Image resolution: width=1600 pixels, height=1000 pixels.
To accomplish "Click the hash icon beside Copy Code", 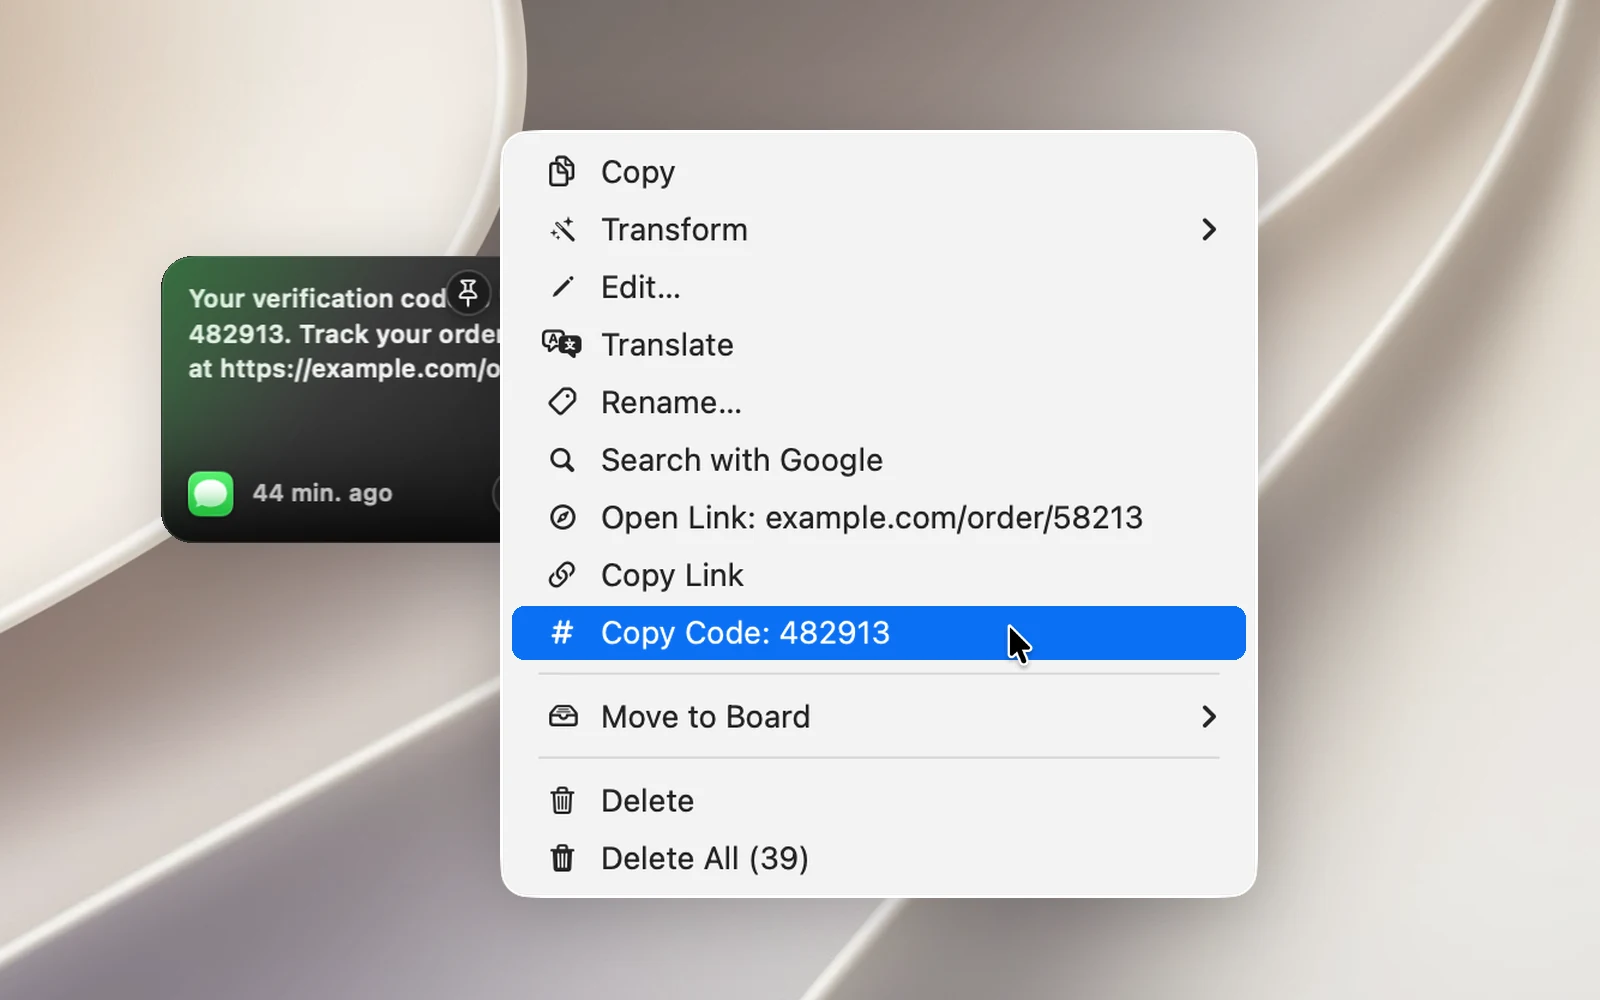I will click(x=562, y=632).
